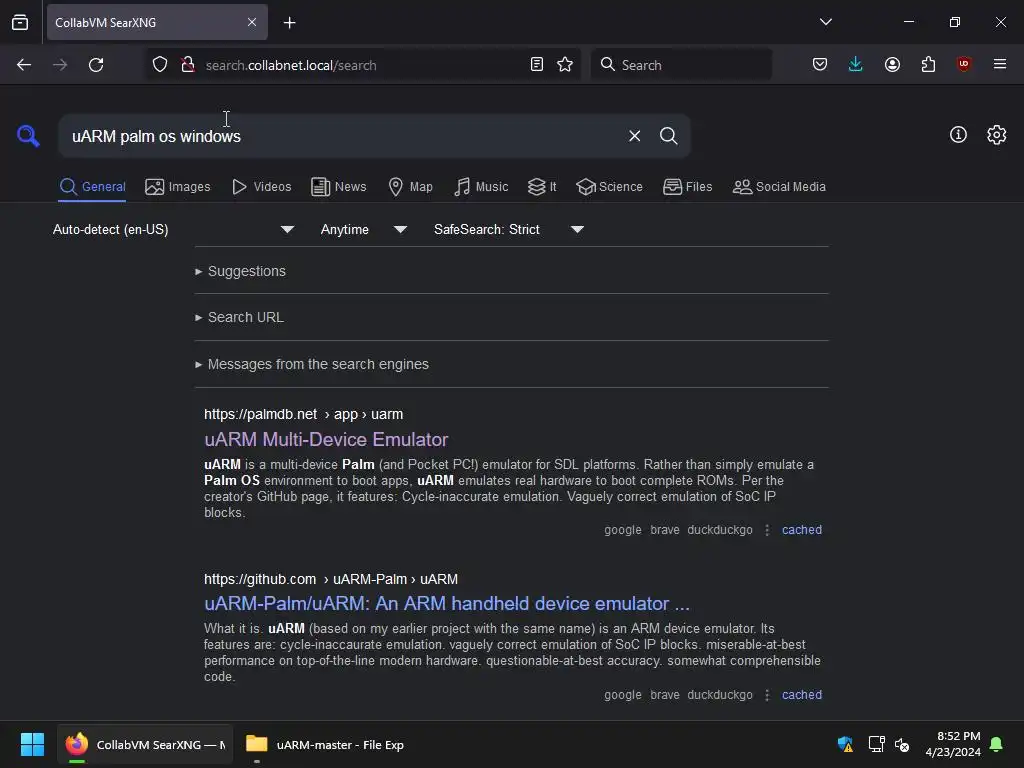Viewport: 1024px width, 768px height.
Task: Switch to uARM-master File Explorer in taskbar
Action: point(325,744)
